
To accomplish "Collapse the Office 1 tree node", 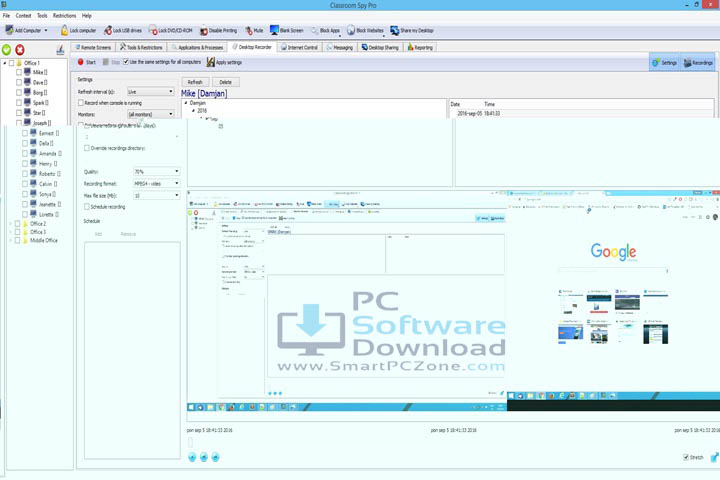I will tap(5, 63).
